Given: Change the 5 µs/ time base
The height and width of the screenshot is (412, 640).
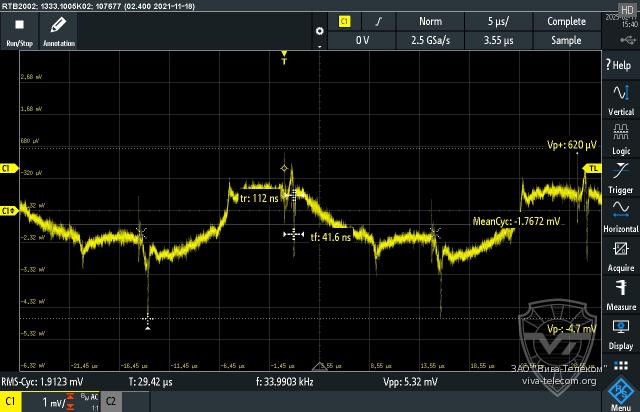Looking at the screenshot, I should 498,21.
